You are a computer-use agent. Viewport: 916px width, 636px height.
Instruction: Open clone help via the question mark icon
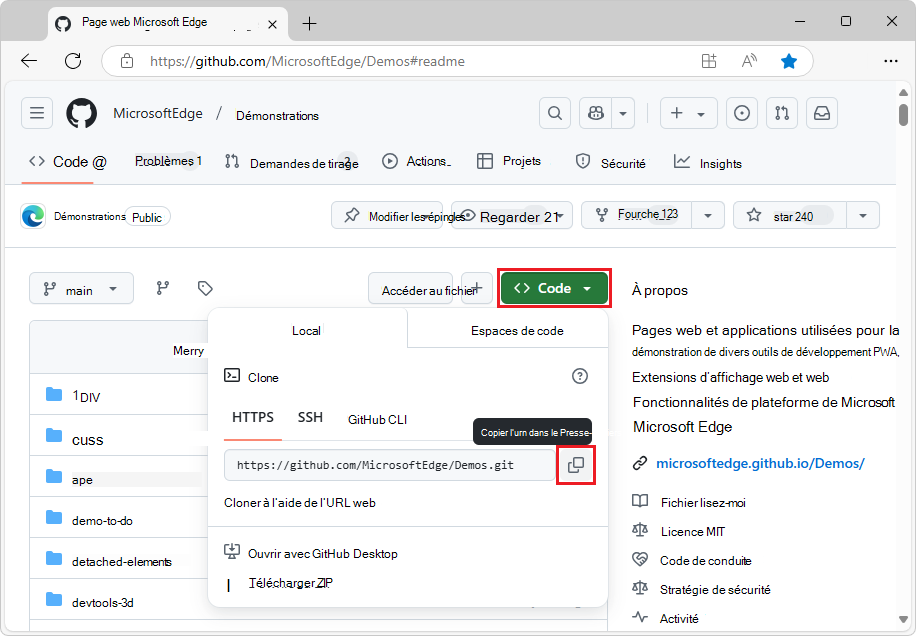[579, 376]
